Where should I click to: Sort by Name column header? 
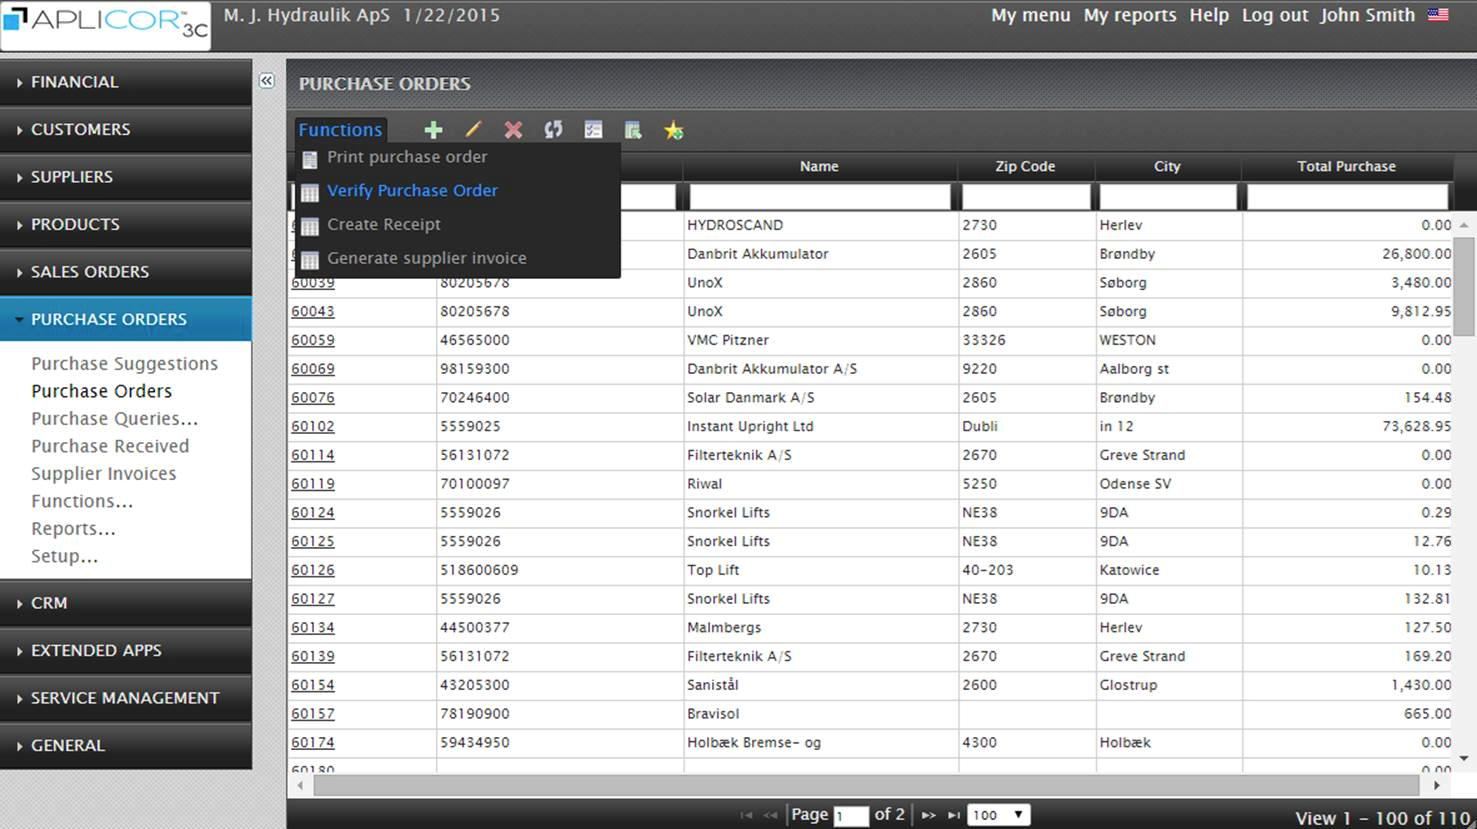819,167
